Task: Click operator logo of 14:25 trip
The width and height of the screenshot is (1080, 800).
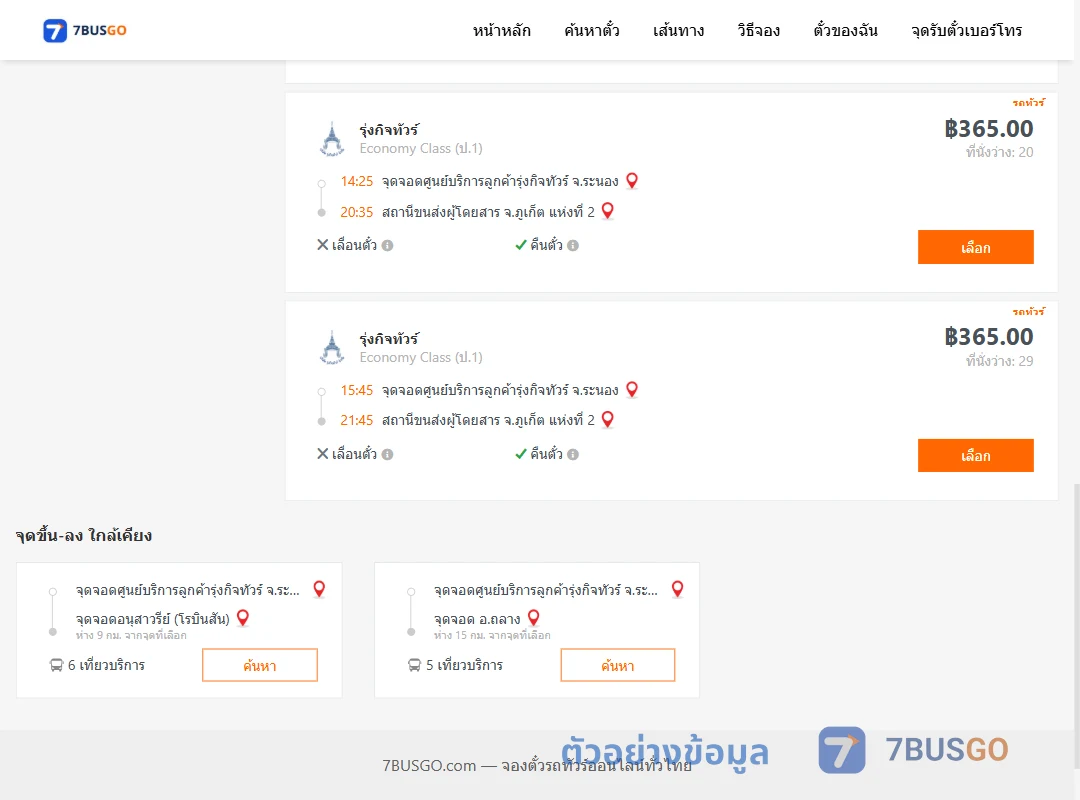Action: point(332,139)
